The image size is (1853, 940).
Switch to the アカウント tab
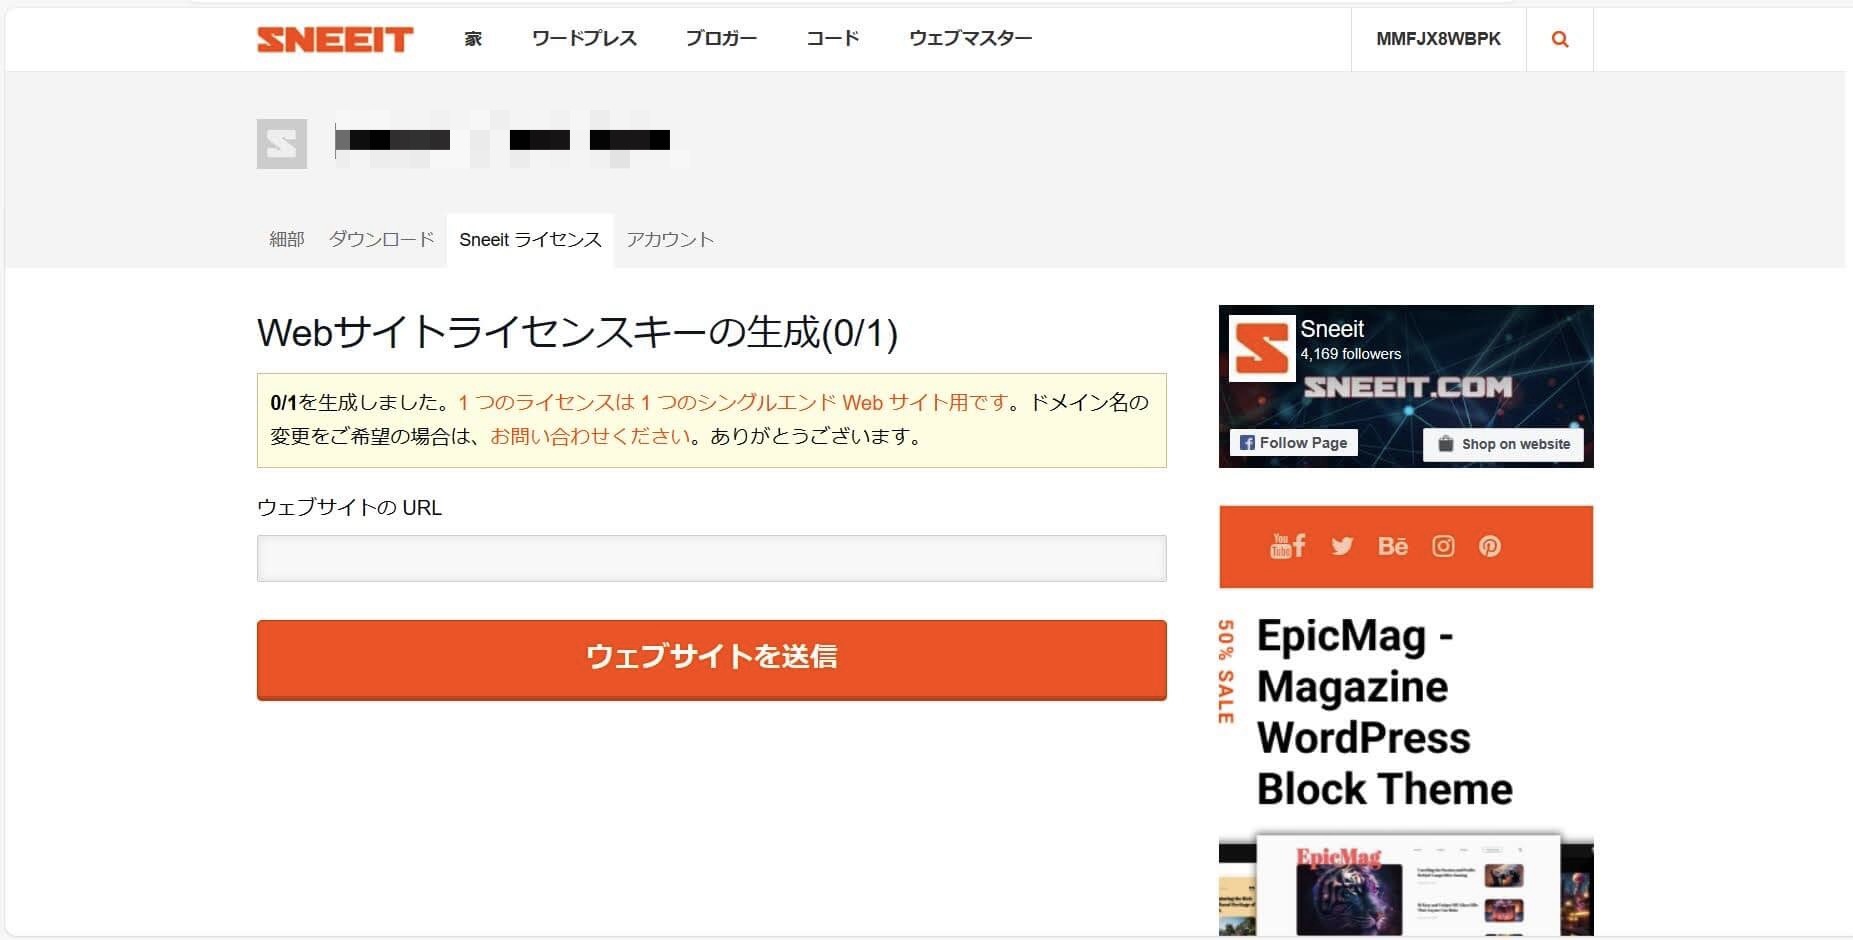pos(670,240)
